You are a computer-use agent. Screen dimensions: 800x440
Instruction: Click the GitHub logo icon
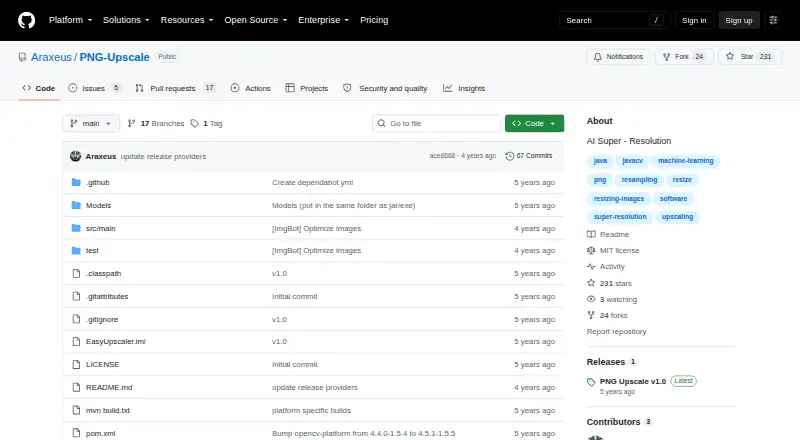27,20
